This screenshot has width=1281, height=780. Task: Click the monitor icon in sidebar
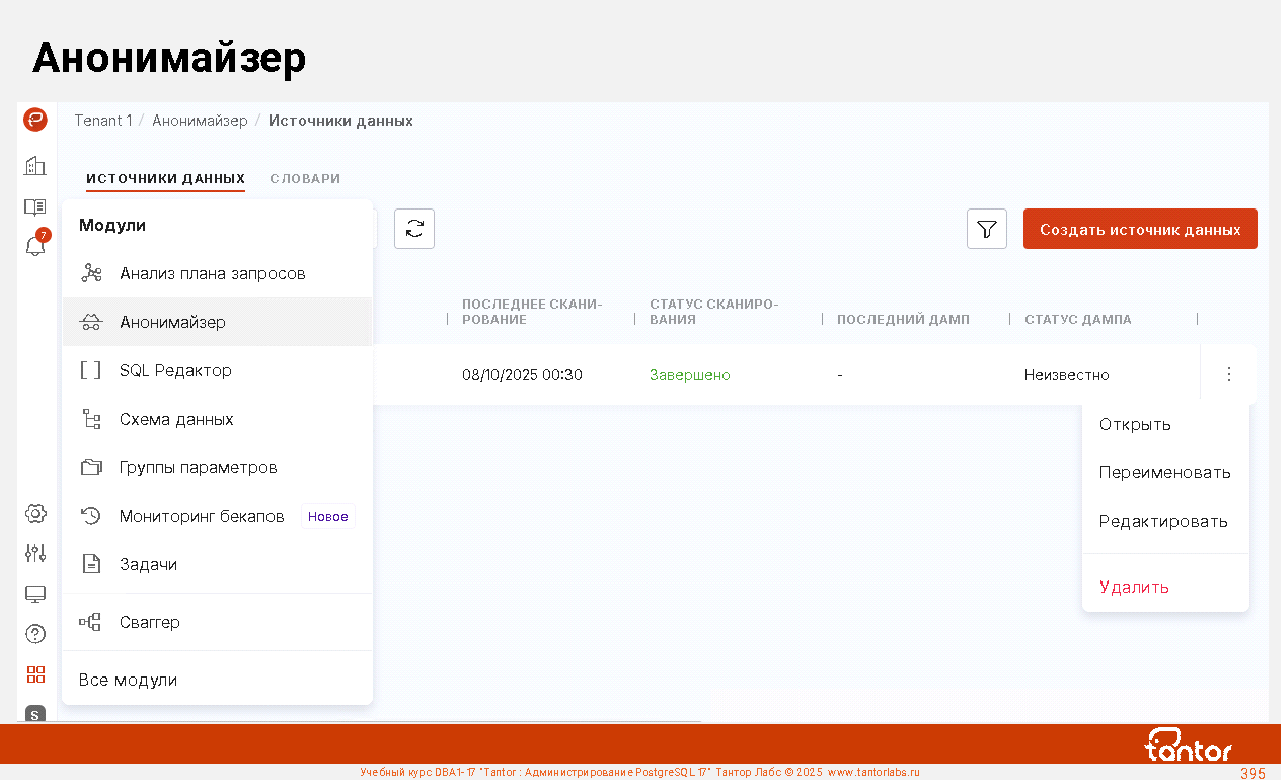point(36,594)
